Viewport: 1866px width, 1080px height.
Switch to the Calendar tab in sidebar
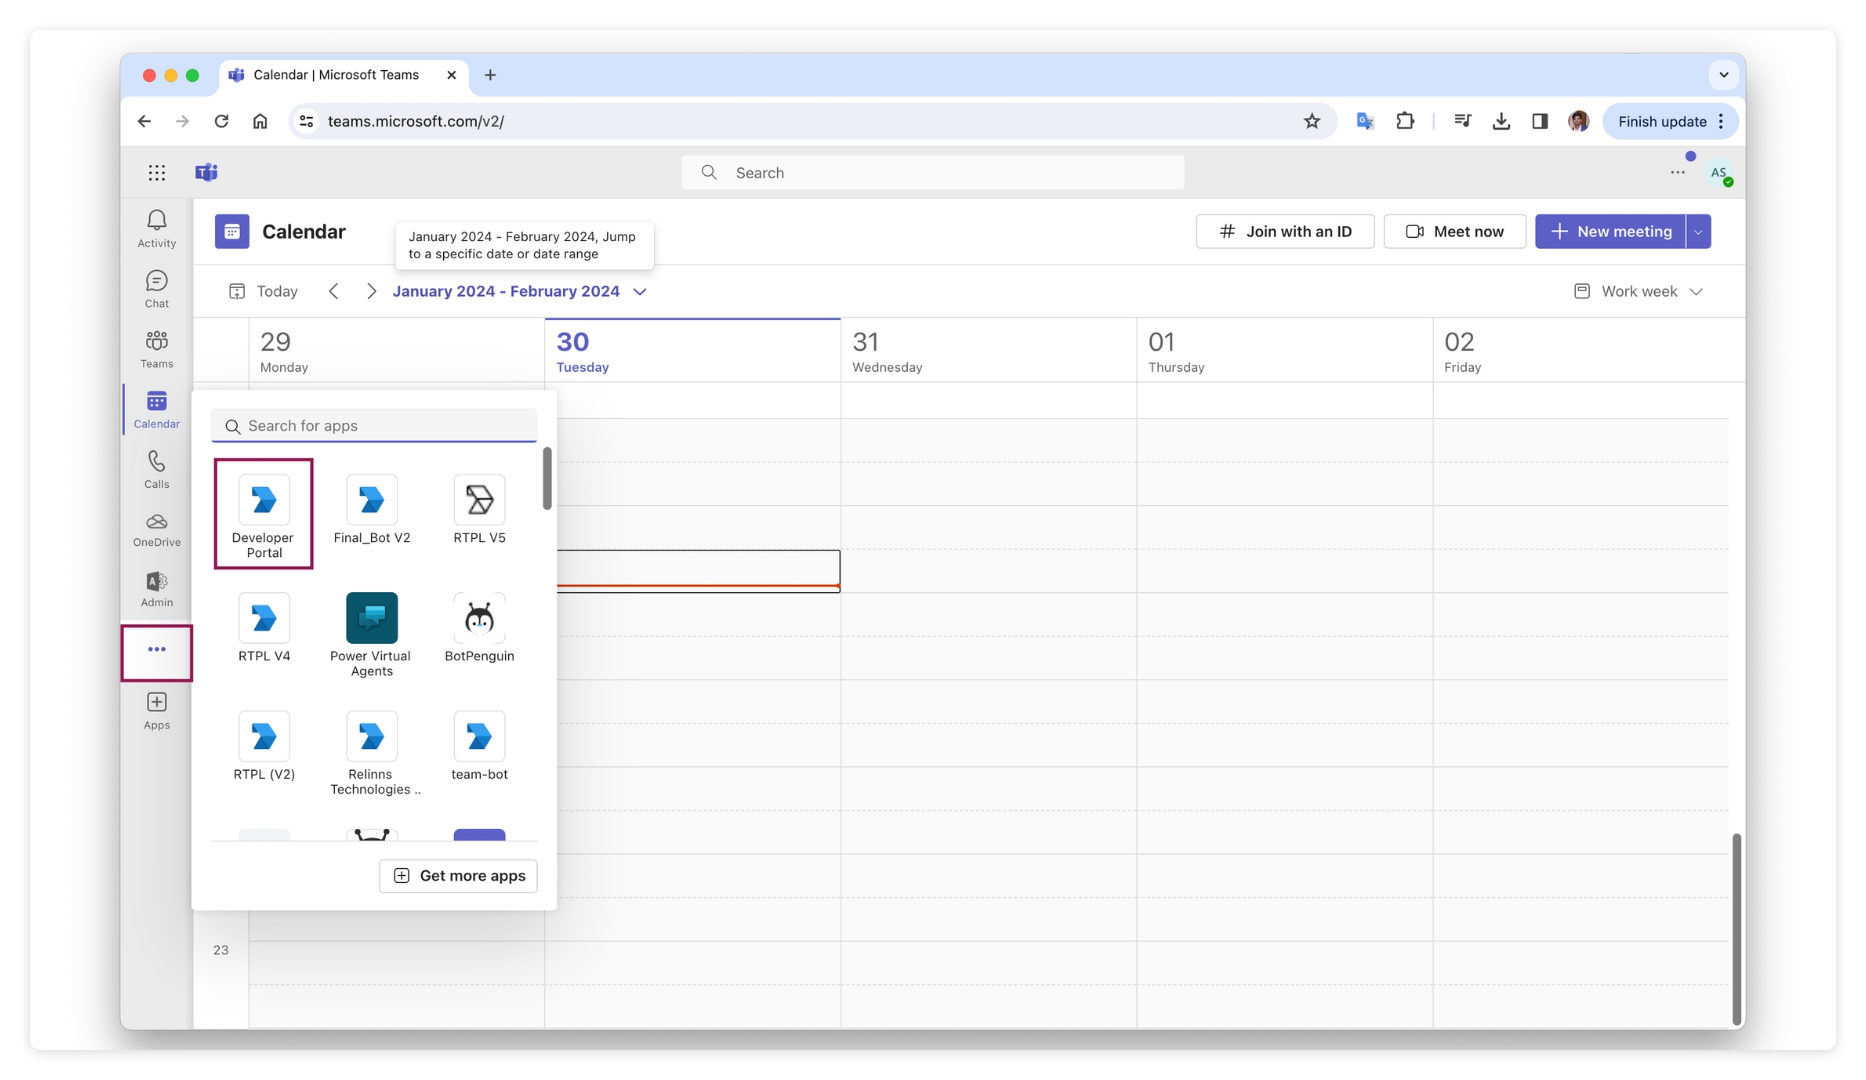(156, 409)
